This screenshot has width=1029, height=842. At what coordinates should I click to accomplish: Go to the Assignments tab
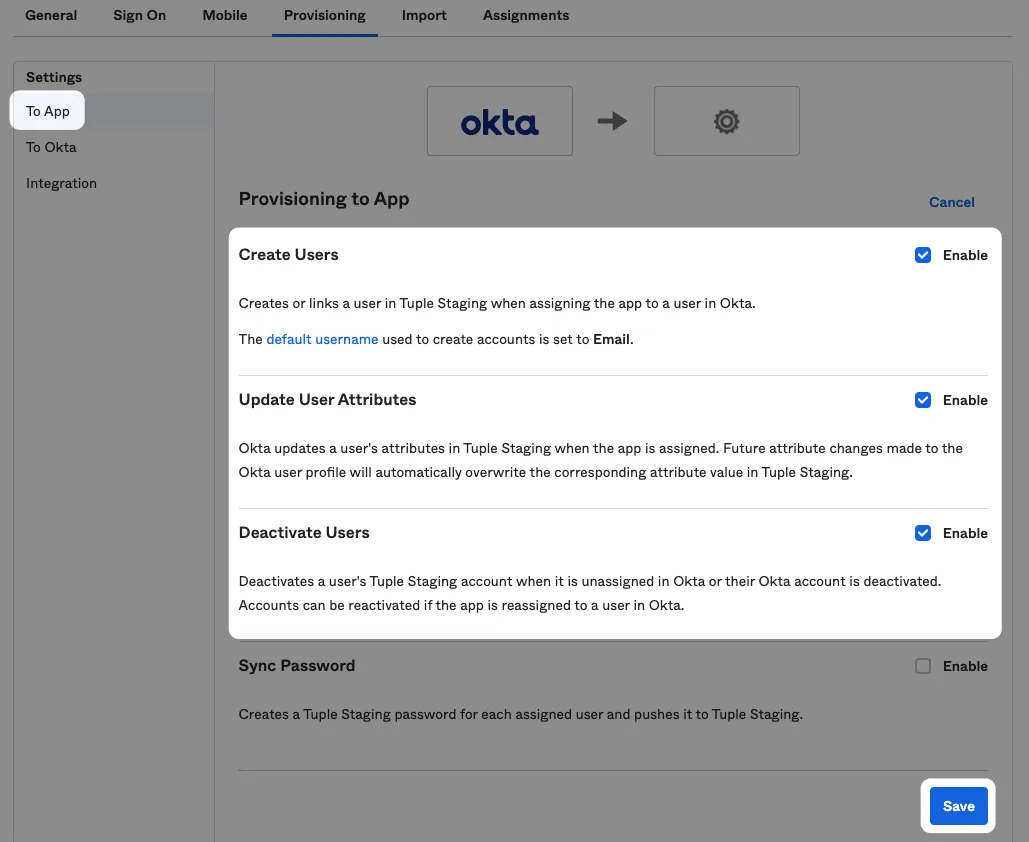coord(525,15)
